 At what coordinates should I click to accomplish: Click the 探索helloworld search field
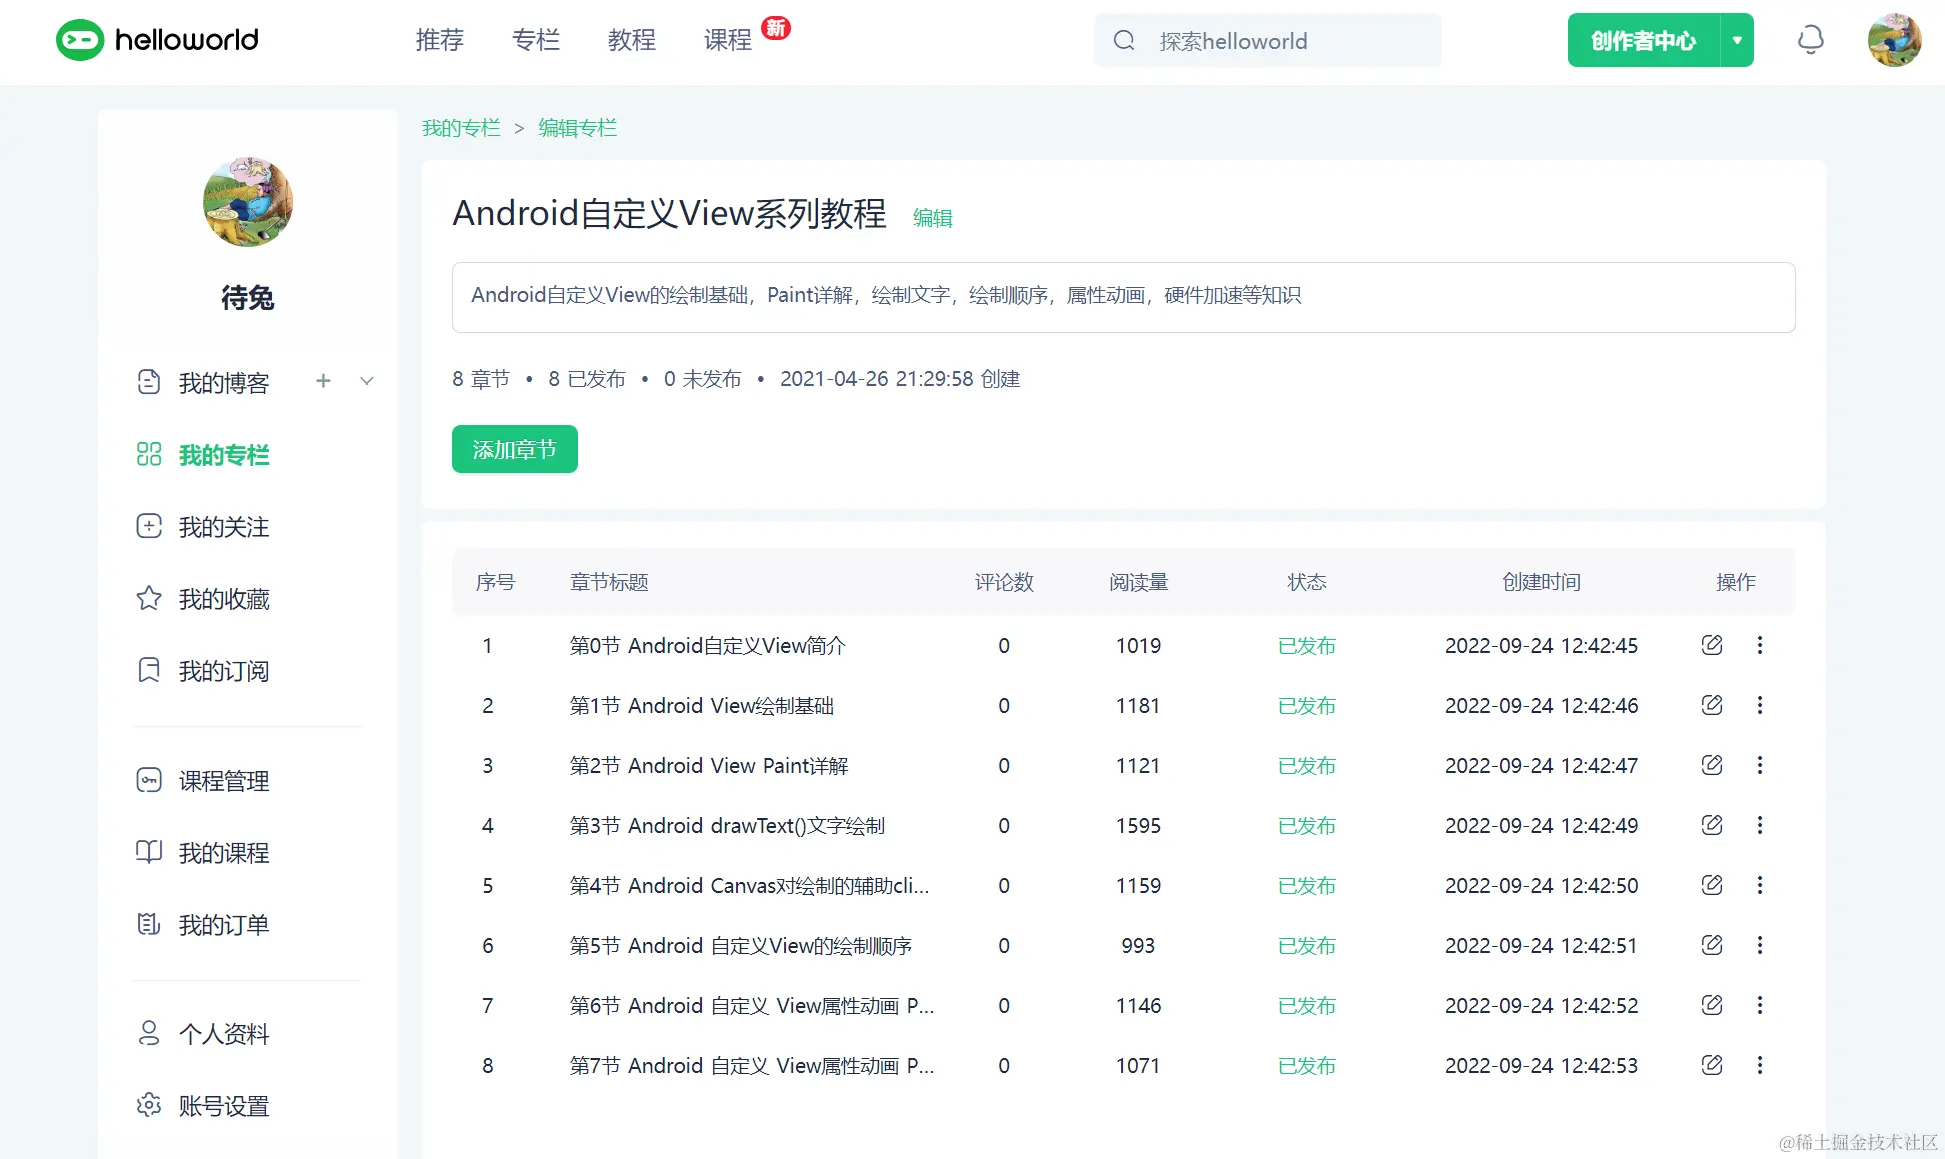(1290, 41)
